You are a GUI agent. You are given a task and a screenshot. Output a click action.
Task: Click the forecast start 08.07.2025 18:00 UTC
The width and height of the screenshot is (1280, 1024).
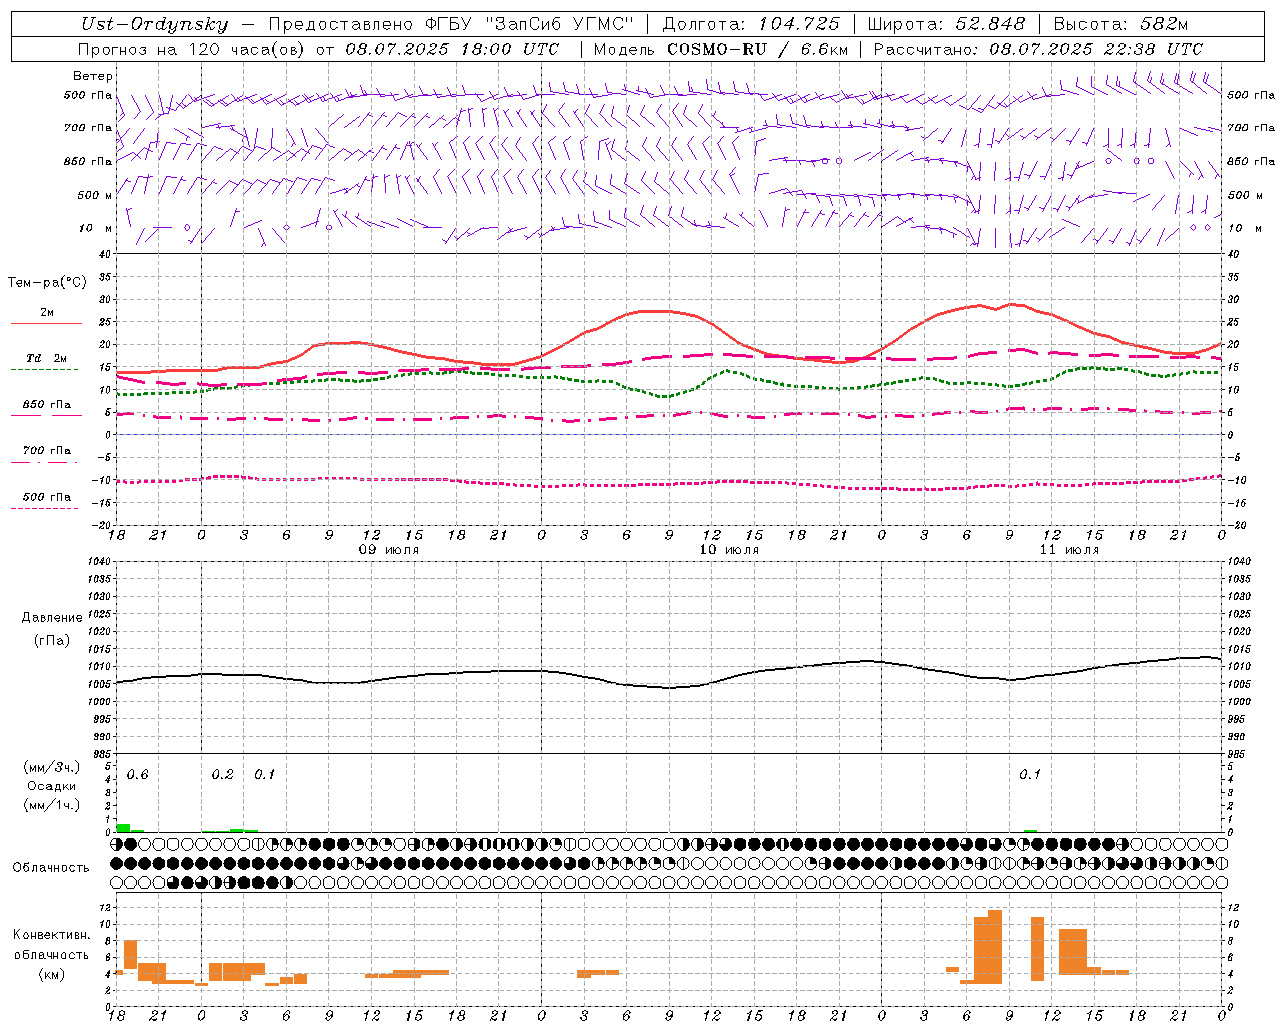452,48
